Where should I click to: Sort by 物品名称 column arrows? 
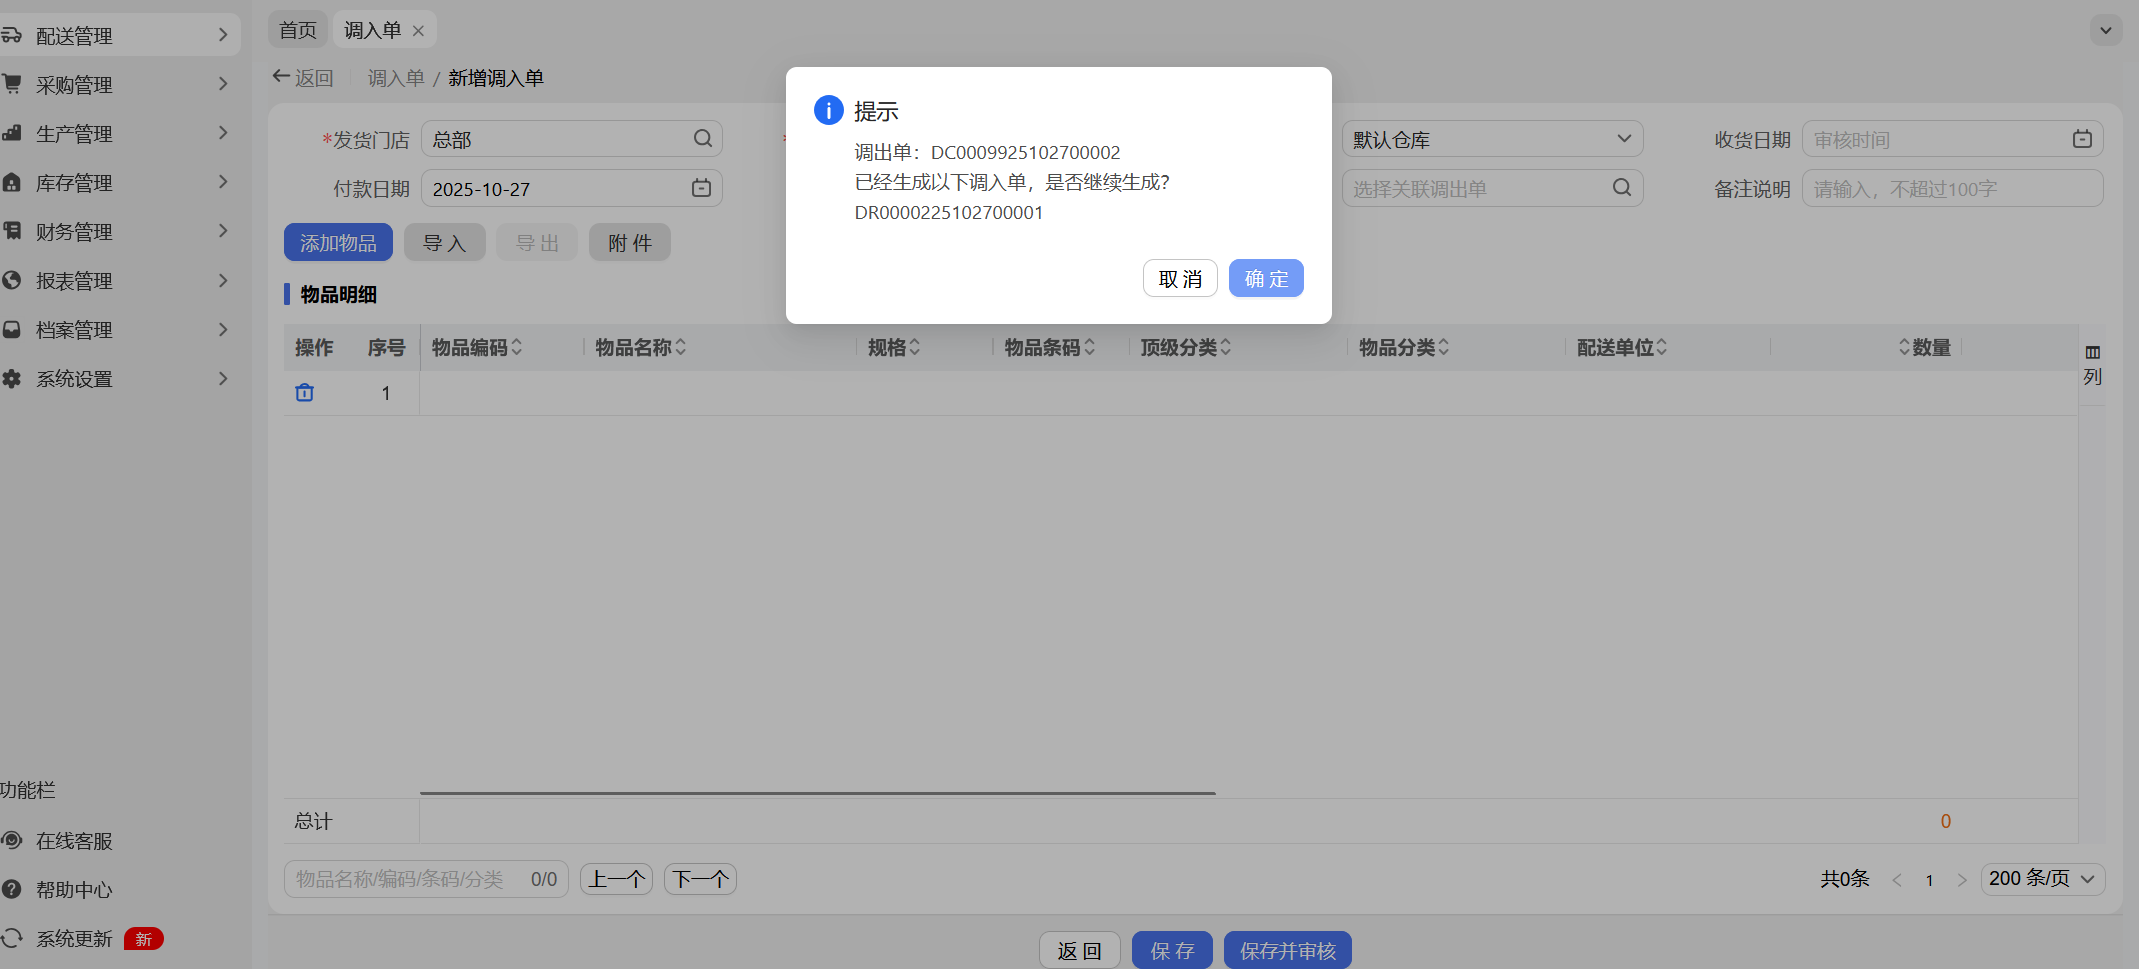681,347
